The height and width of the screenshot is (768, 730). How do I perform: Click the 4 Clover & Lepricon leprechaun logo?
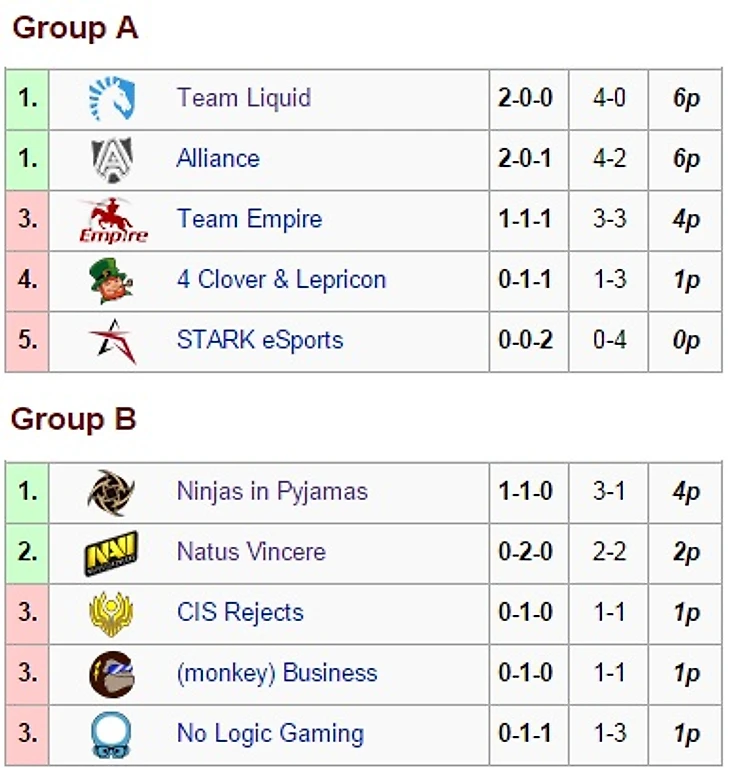pyautogui.click(x=110, y=281)
